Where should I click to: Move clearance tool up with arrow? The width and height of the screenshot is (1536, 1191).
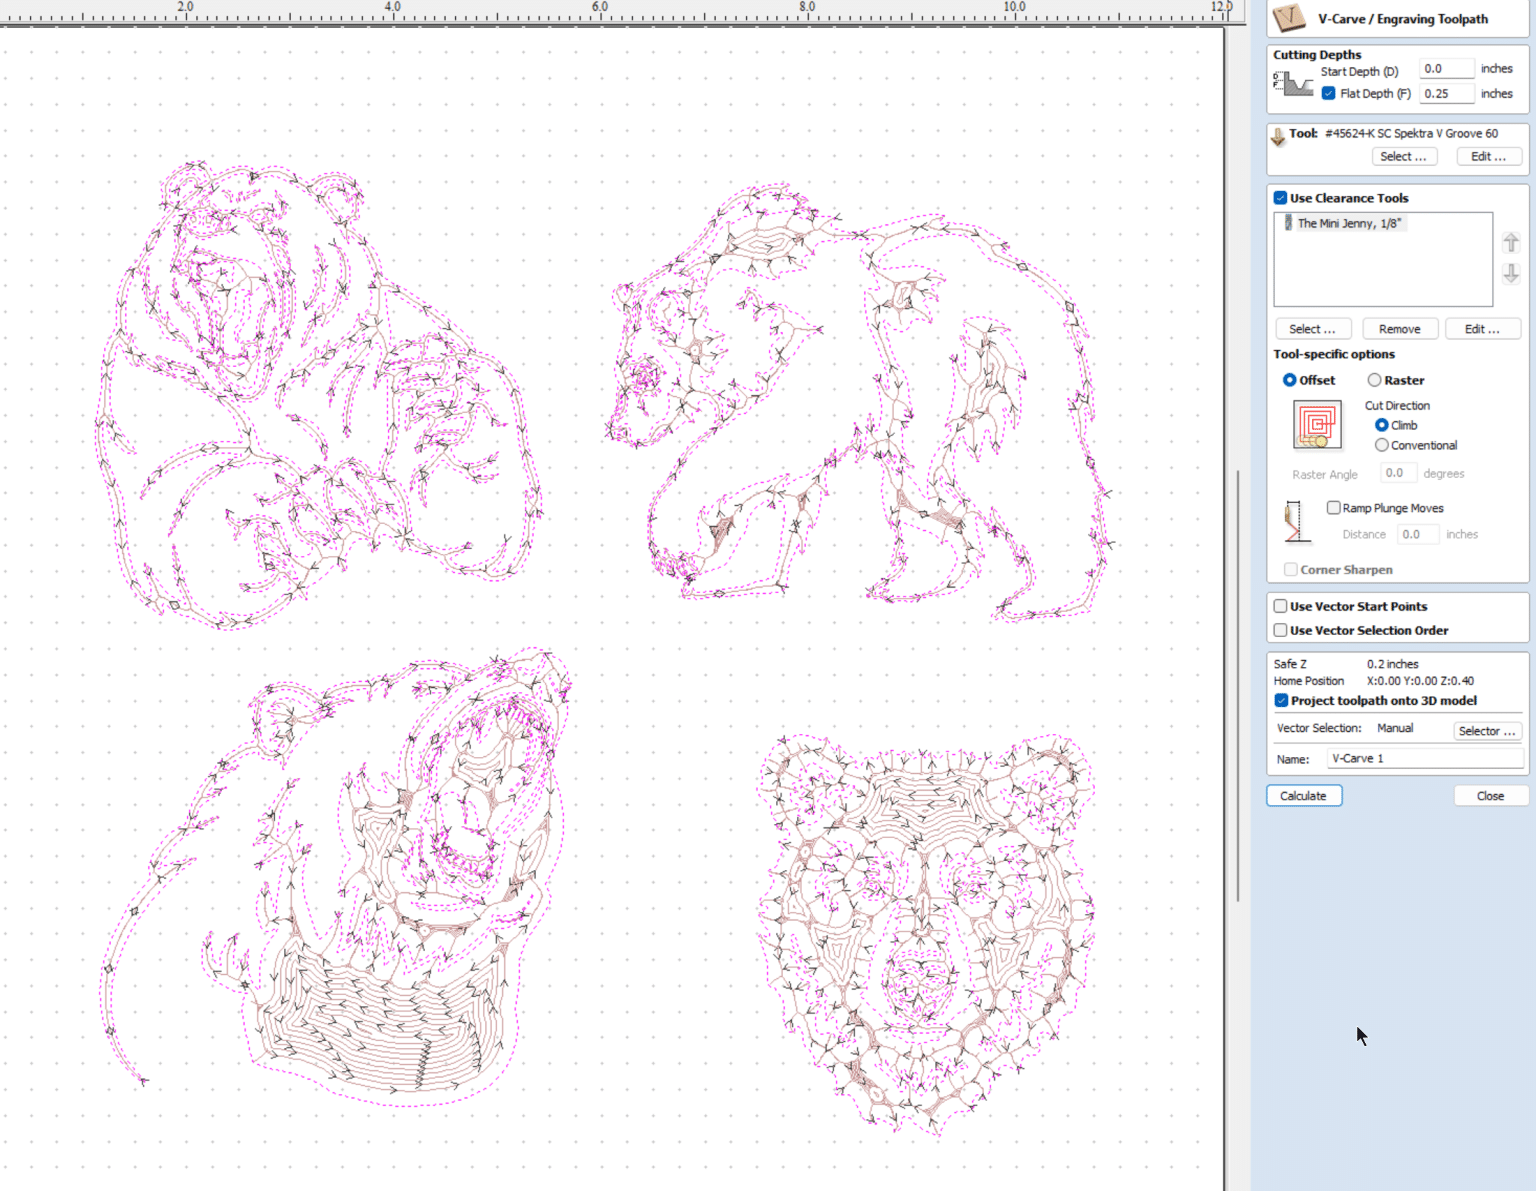pos(1511,242)
